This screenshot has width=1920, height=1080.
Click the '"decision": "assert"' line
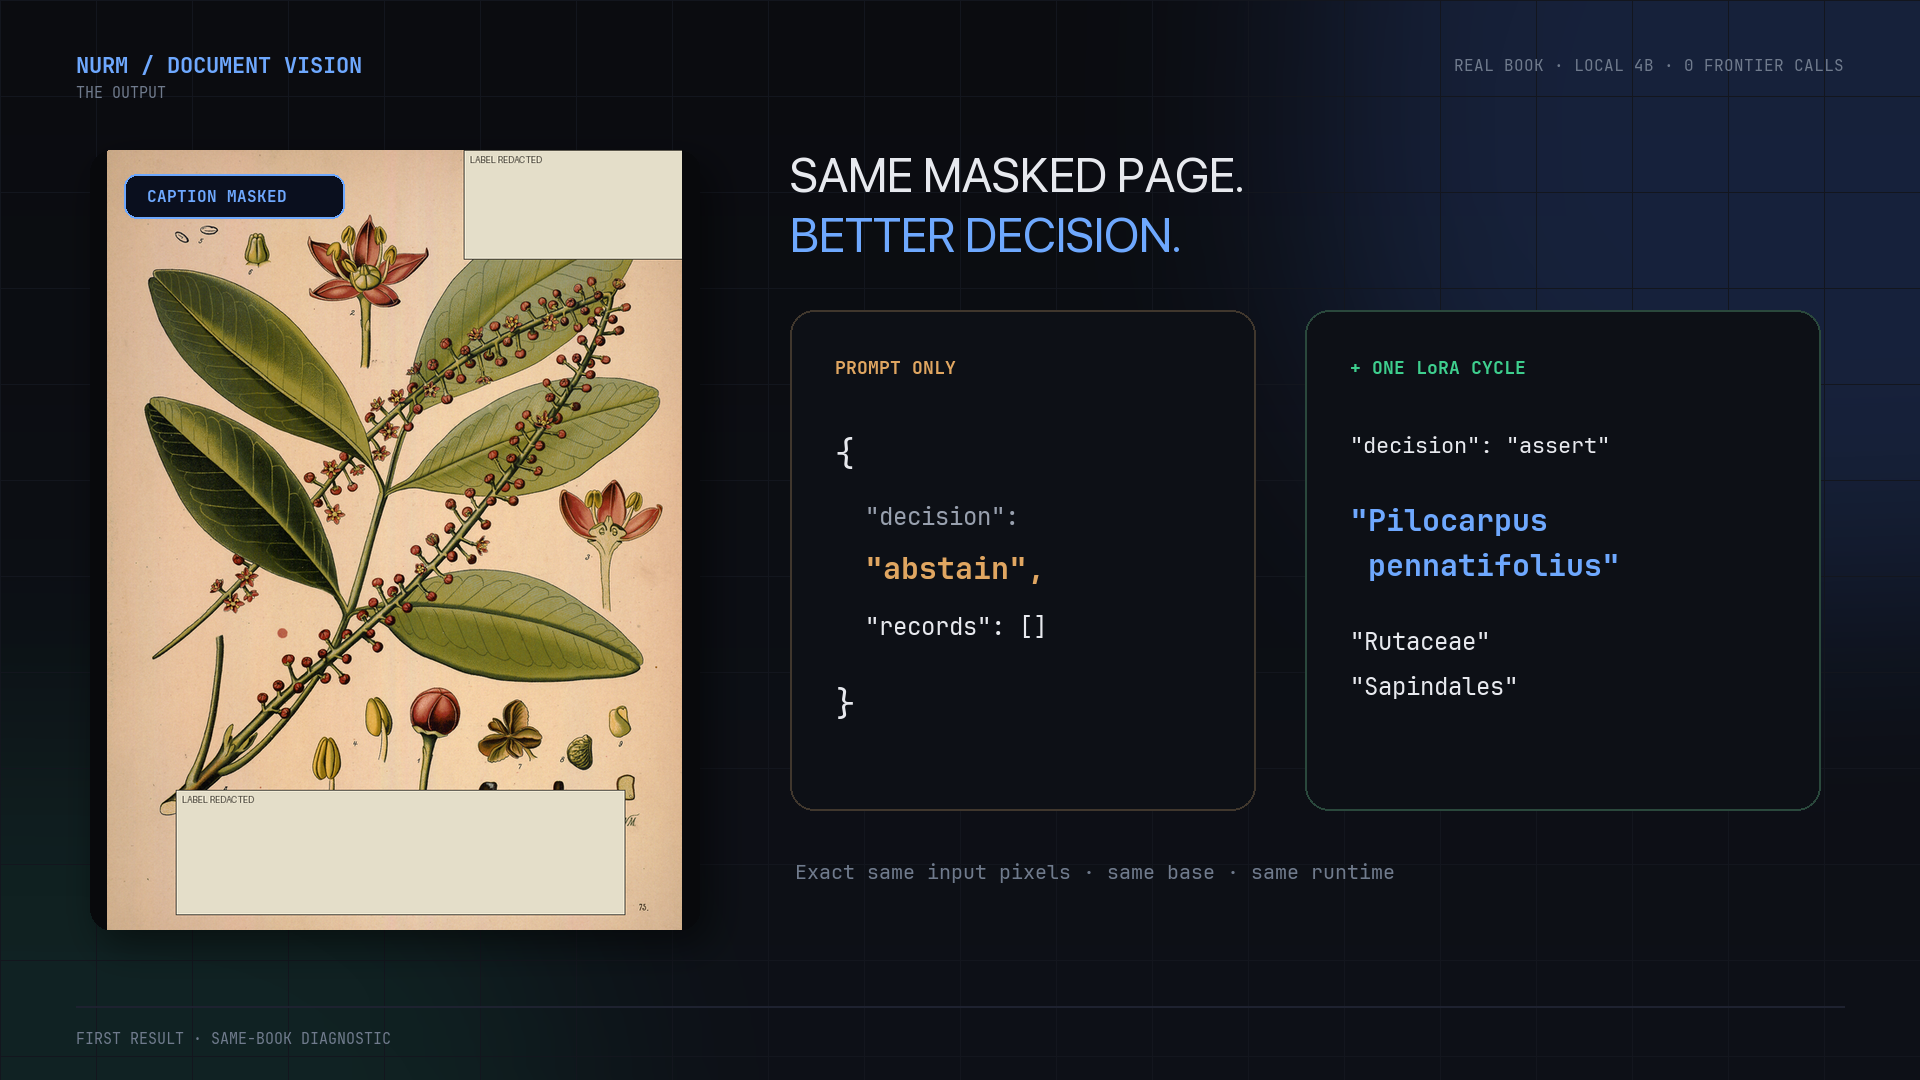point(1480,446)
